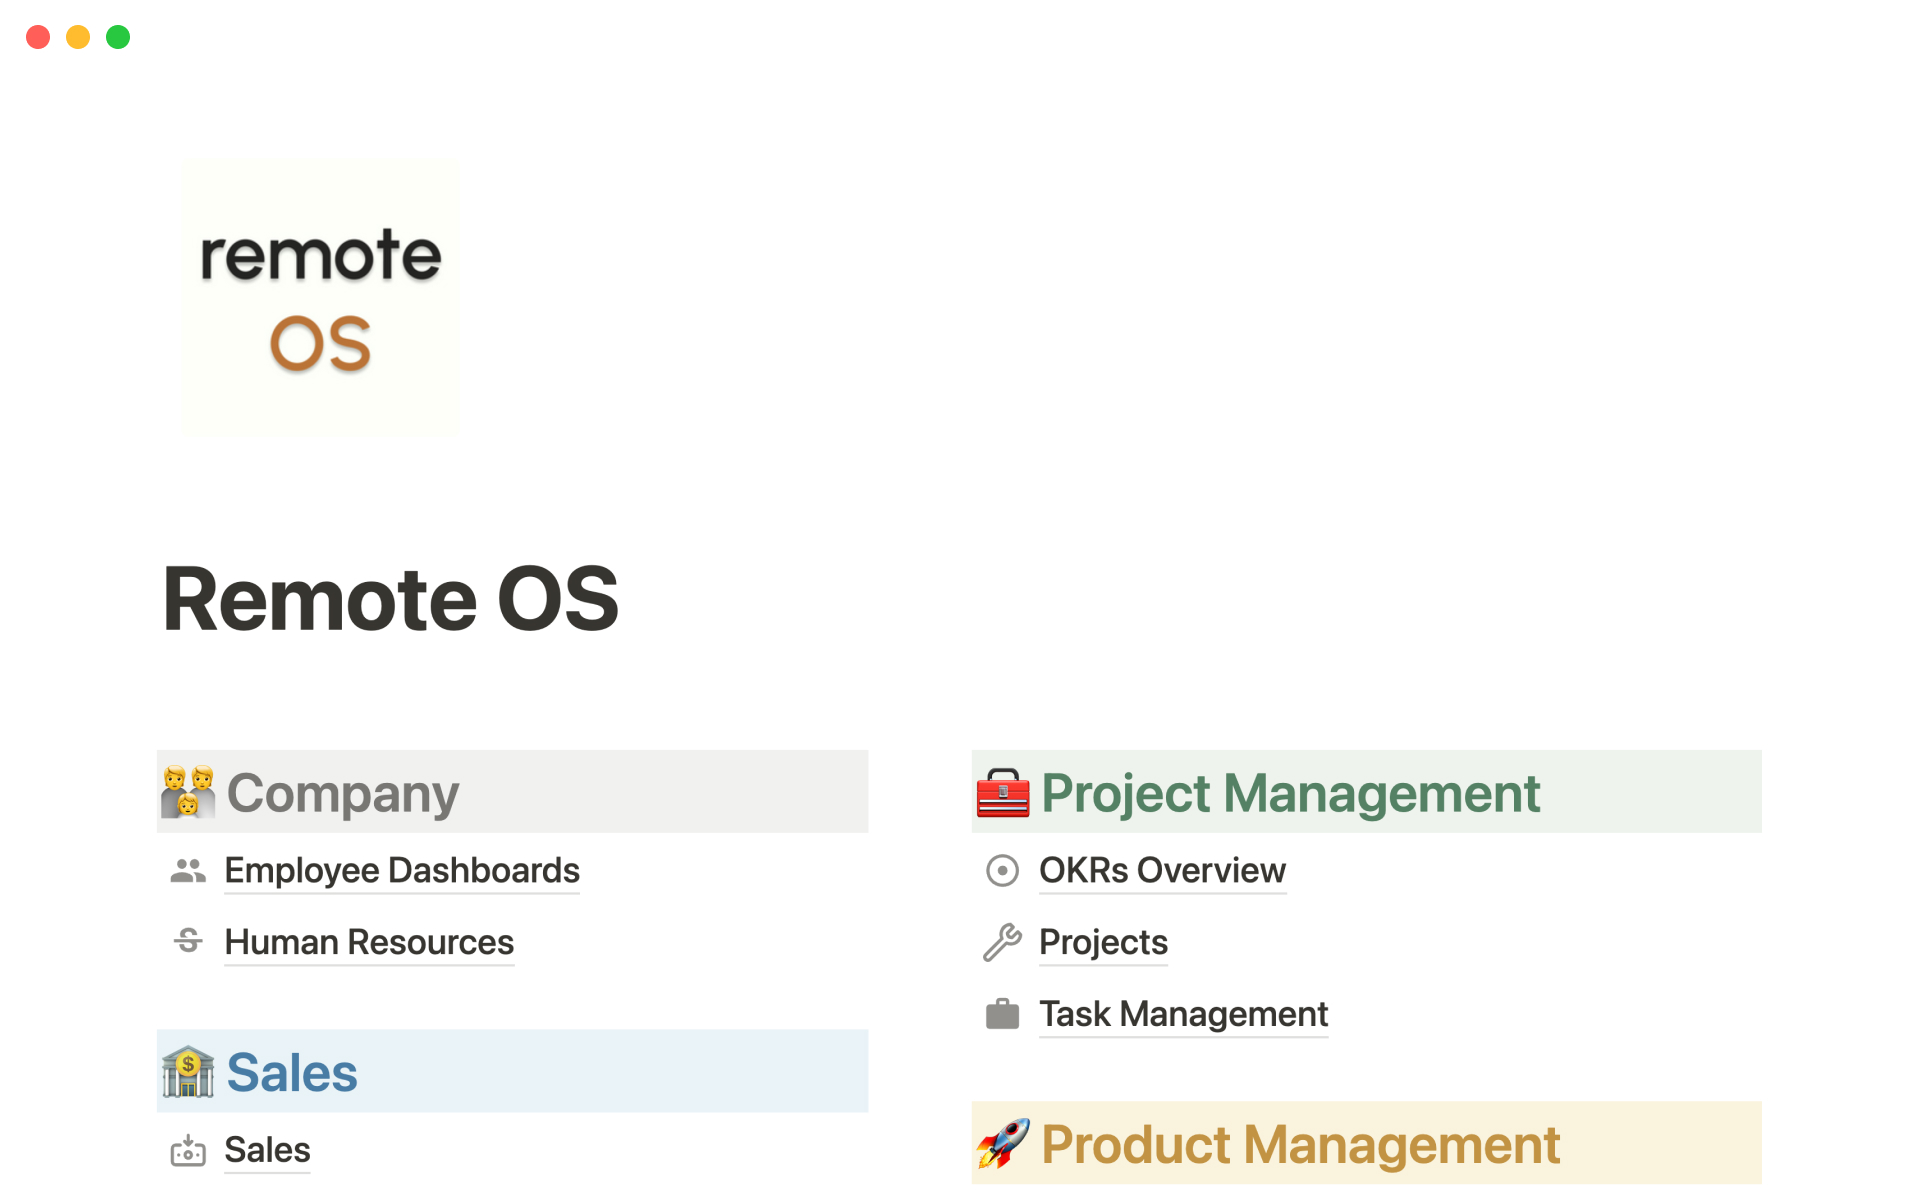Click the strikethrough icon beside Human Resources

188,941
